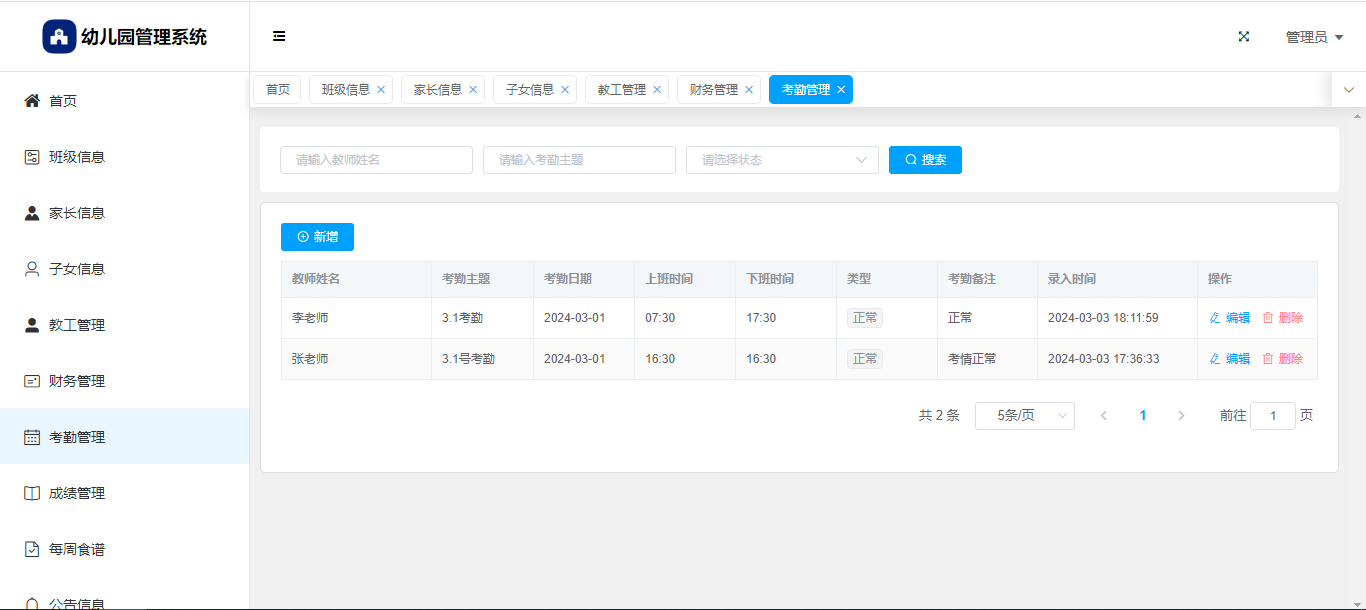Open 成绩管理 in the sidebar

[77, 493]
